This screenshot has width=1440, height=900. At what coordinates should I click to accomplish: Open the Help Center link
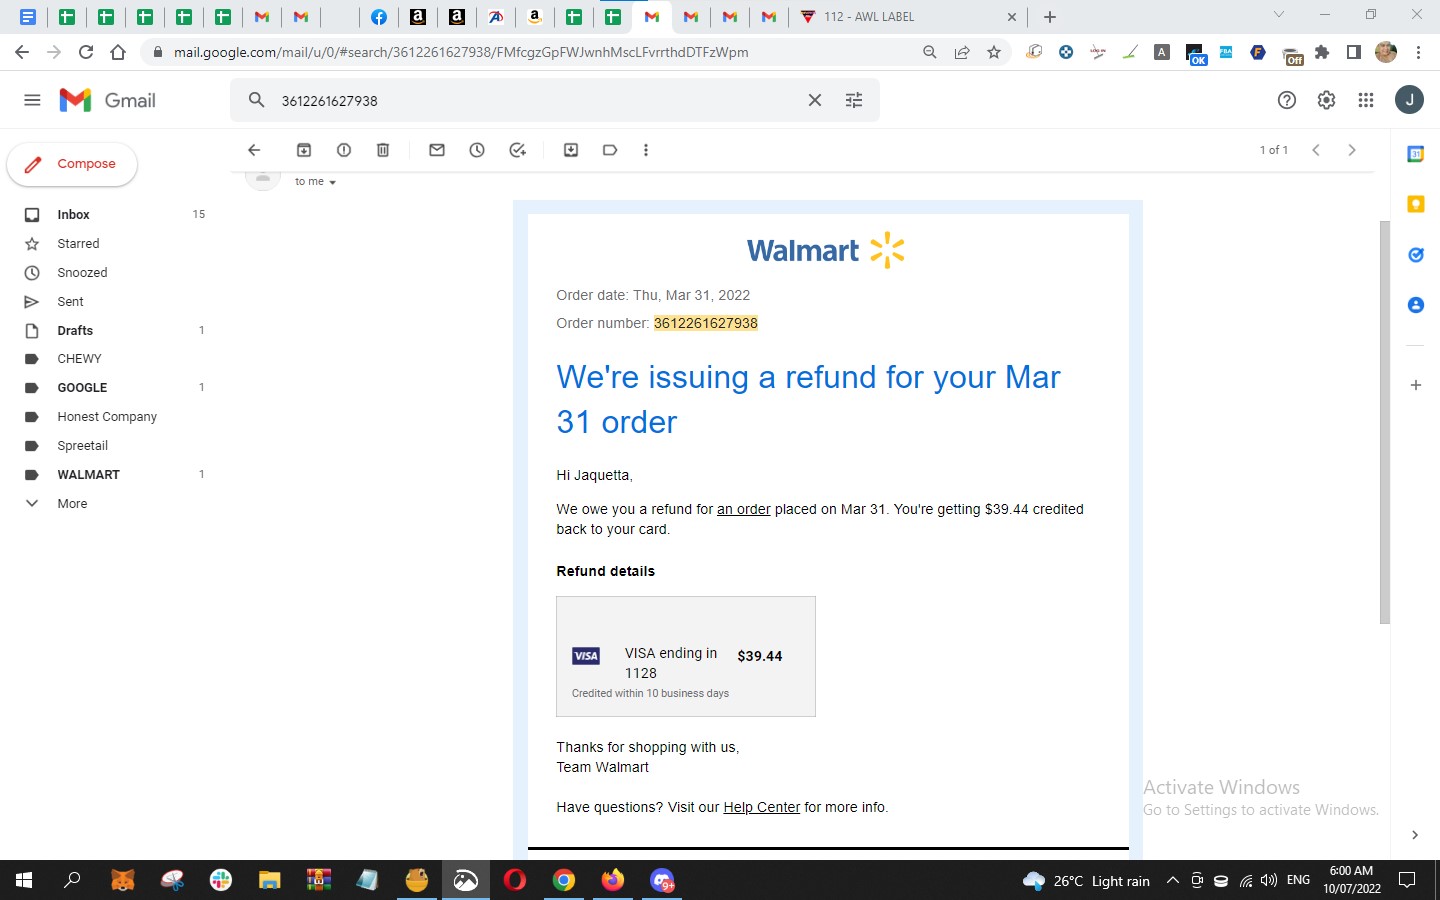click(761, 807)
